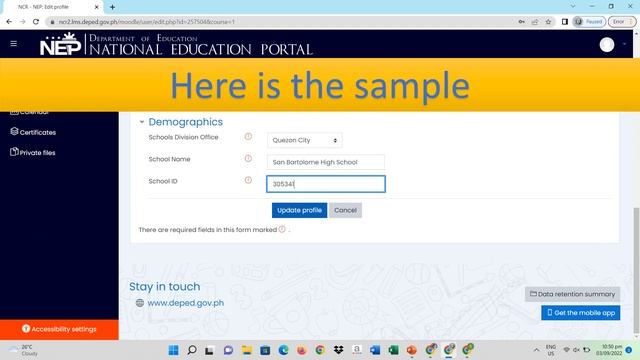Open Accessibility settings
640x360 pixels.
coord(59,329)
